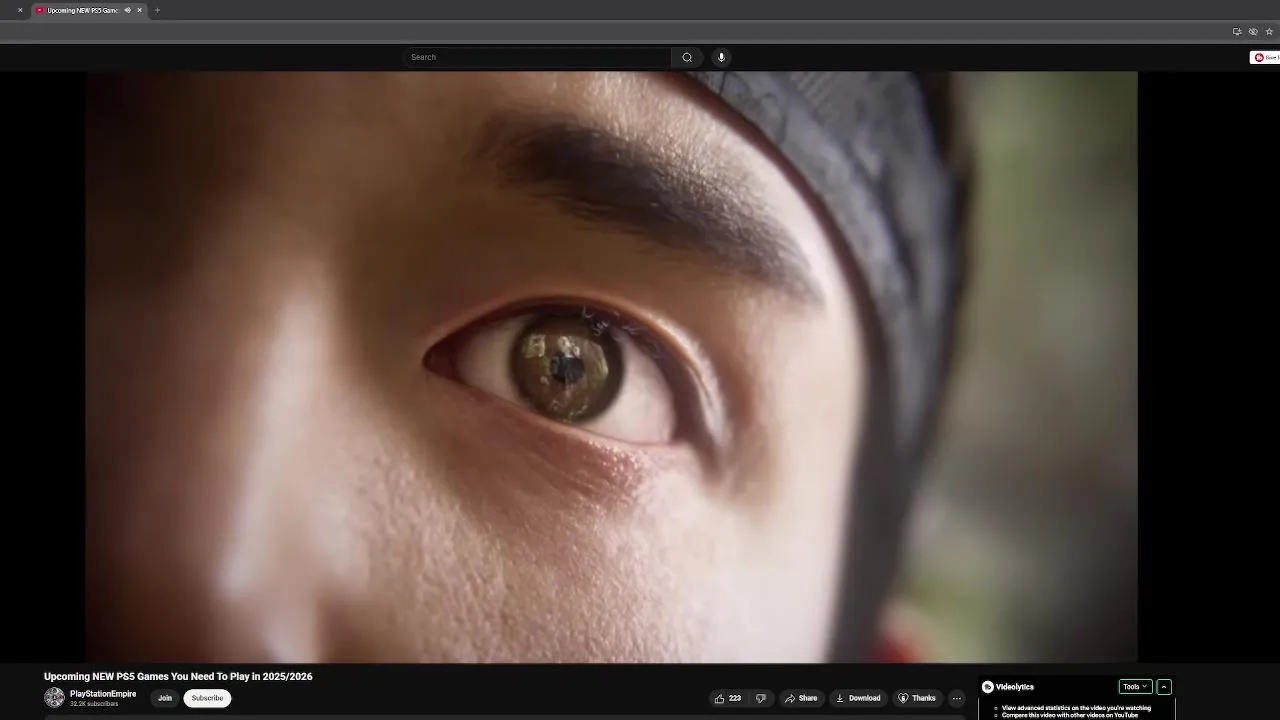This screenshot has width=1280, height=720.
Task: Open the Share dialog for this video
Action: click(801, 698)
